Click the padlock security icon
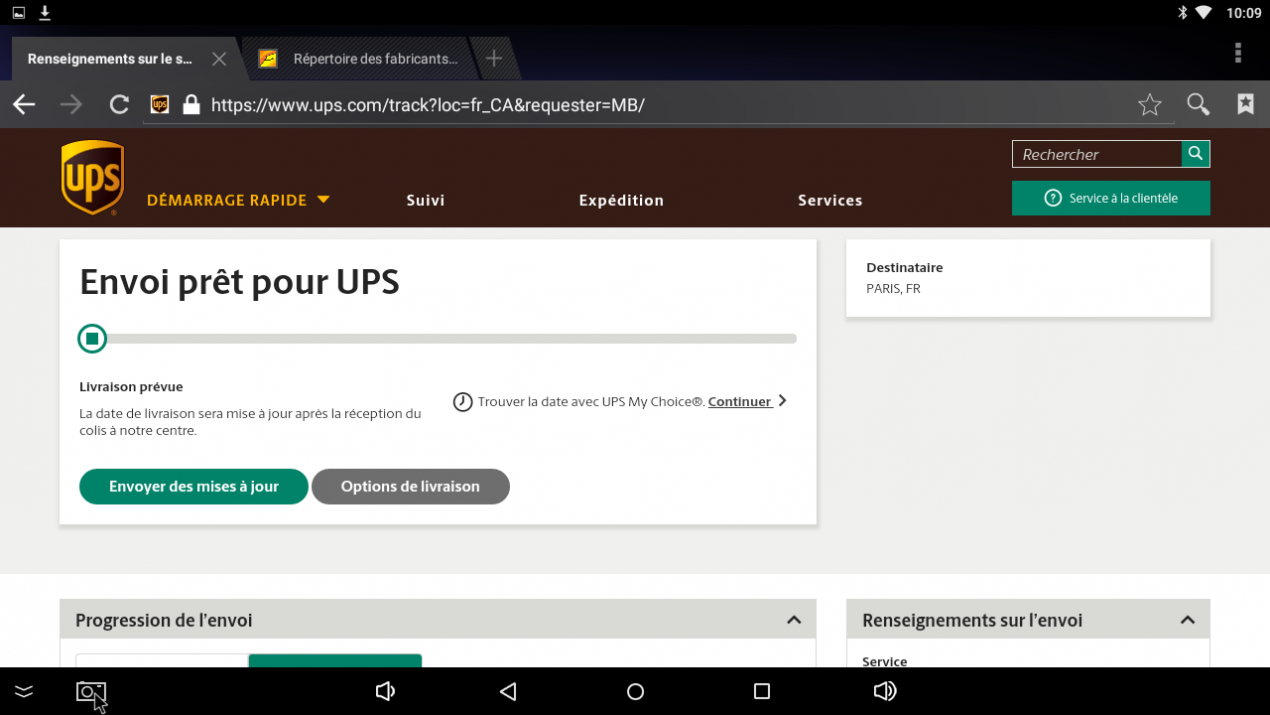 coord(190,105)
